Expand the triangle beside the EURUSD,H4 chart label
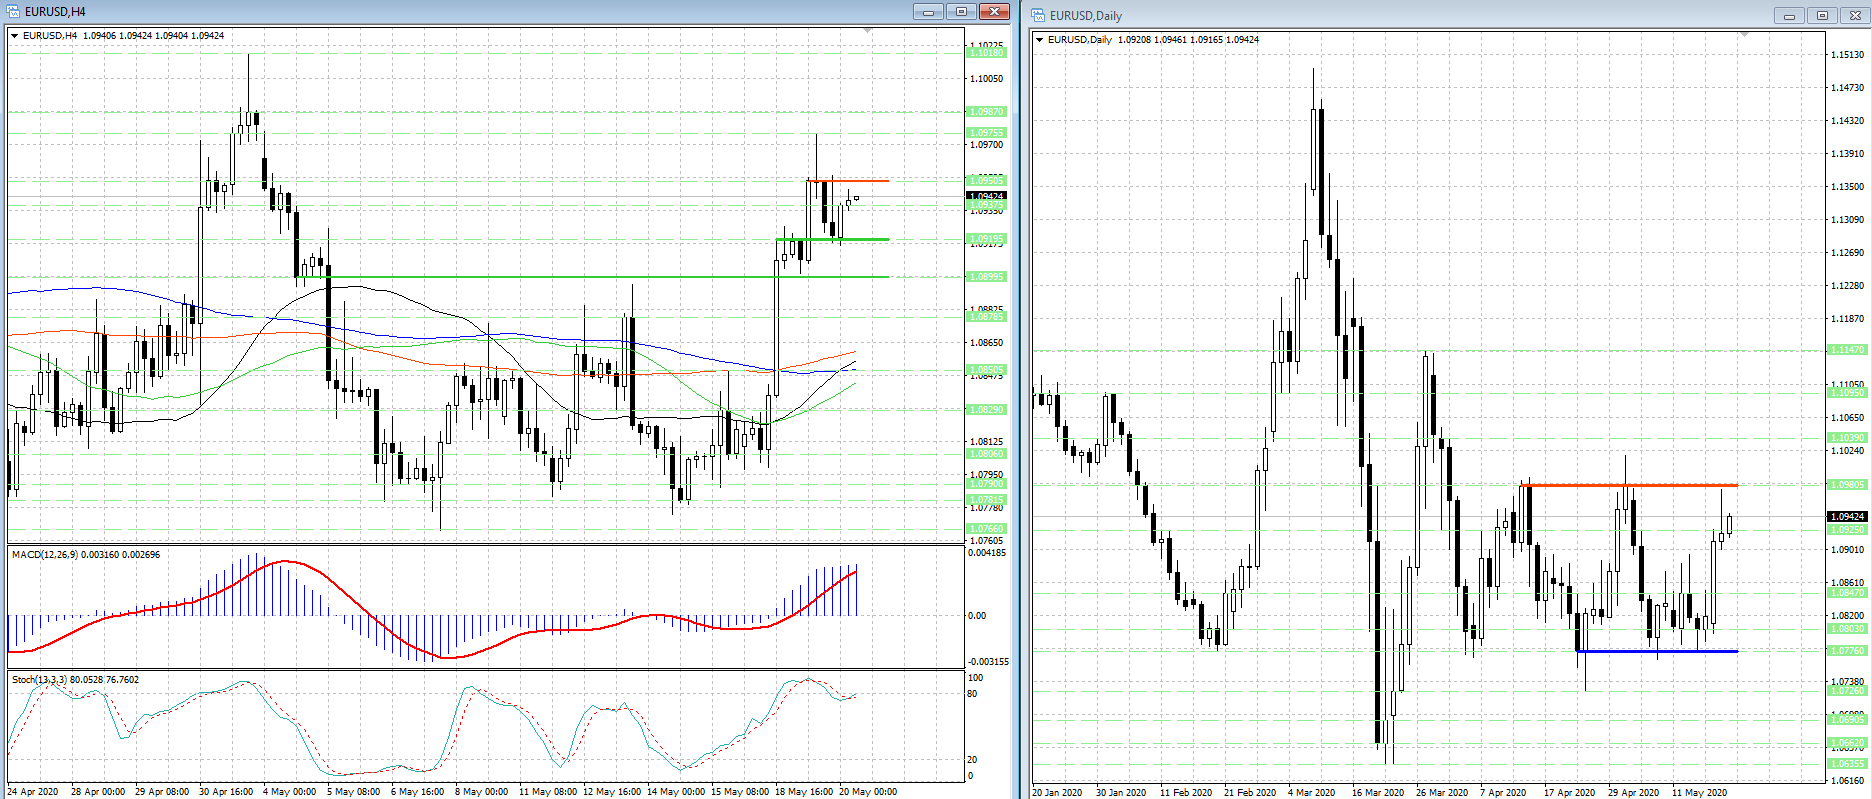The image size is (1872, 799). point(15,36)
